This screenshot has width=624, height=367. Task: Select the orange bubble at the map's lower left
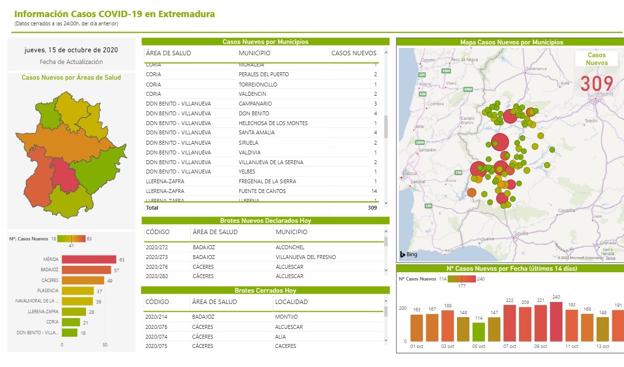[472, 193]
